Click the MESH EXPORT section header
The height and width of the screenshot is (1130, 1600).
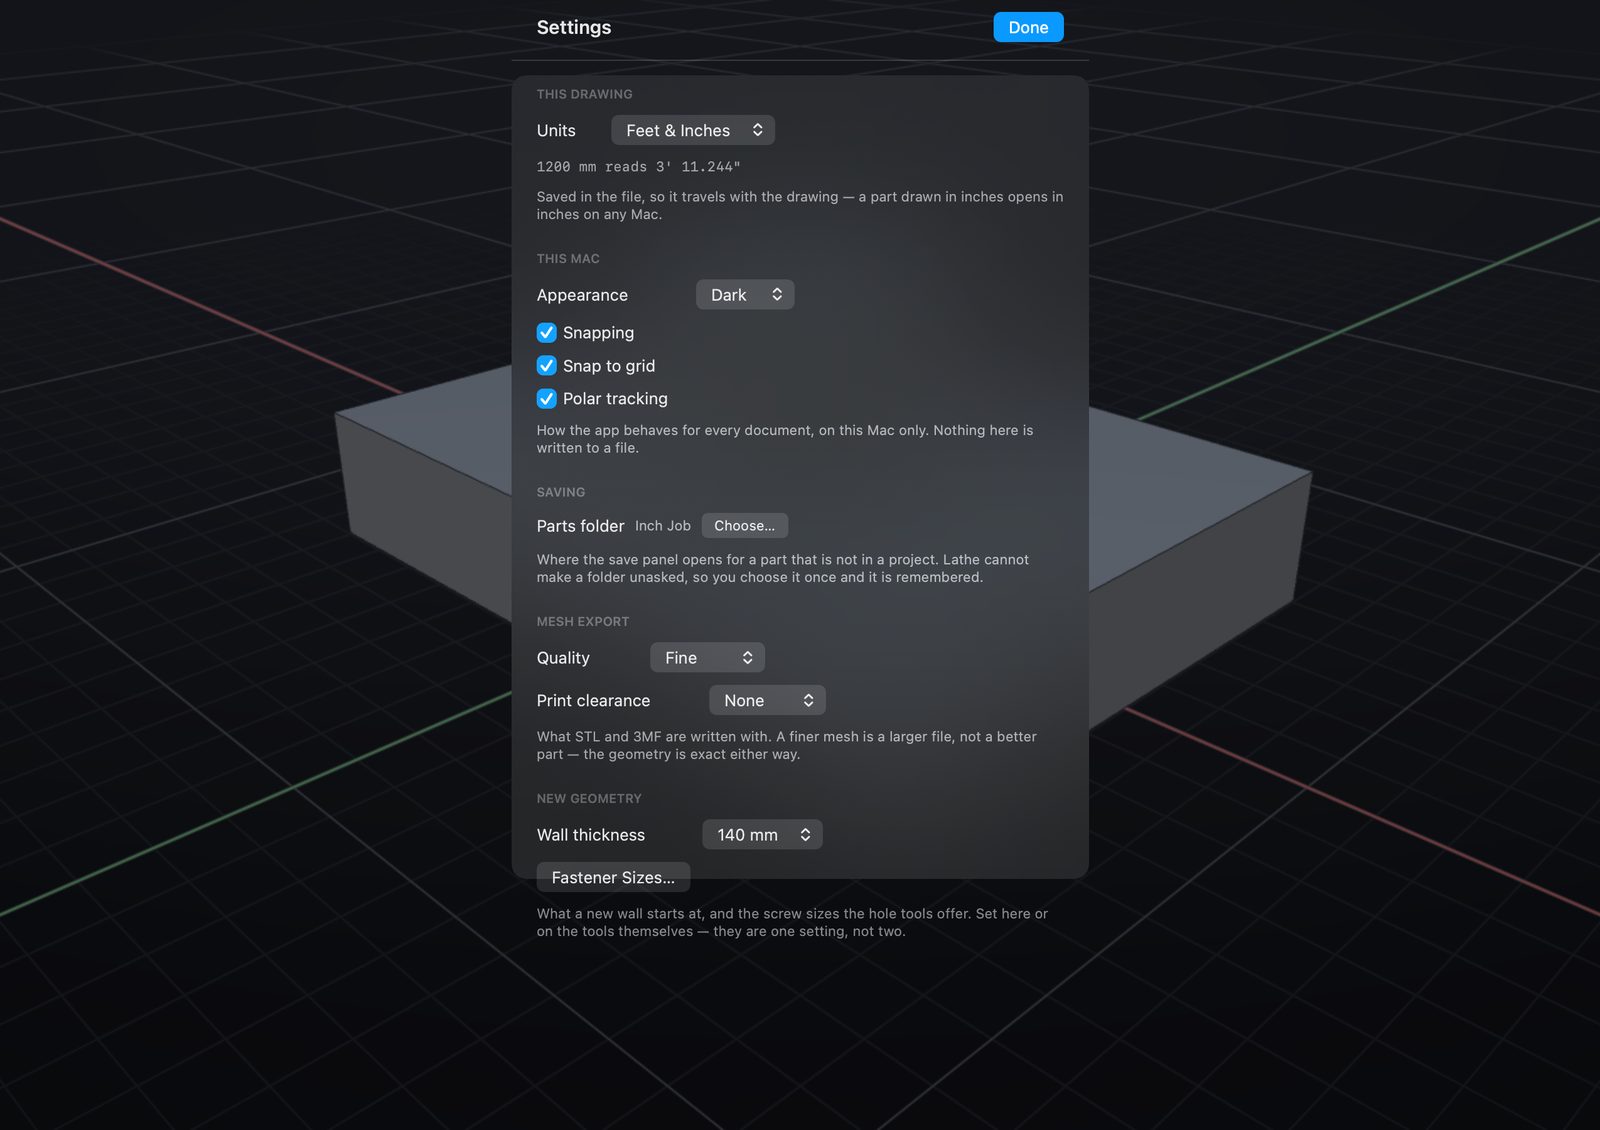[583, 622]
